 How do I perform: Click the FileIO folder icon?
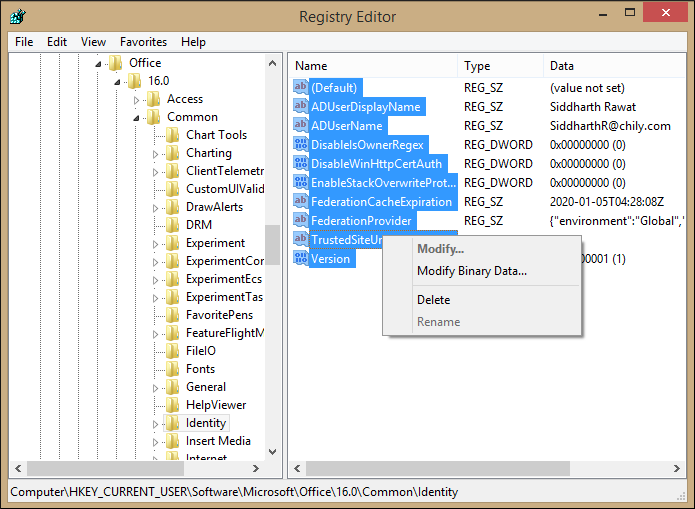[x=172, y=351]
